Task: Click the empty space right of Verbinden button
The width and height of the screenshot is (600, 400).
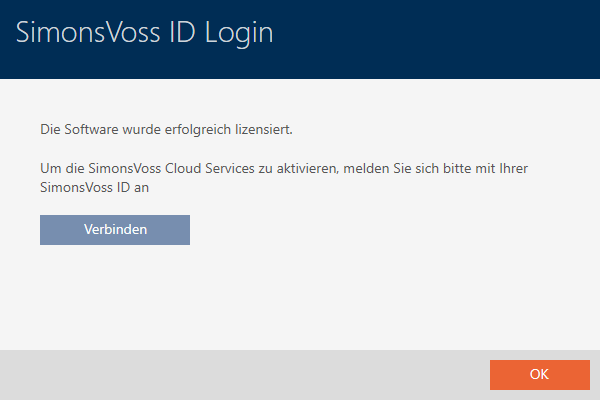Action: coord(380,230)
